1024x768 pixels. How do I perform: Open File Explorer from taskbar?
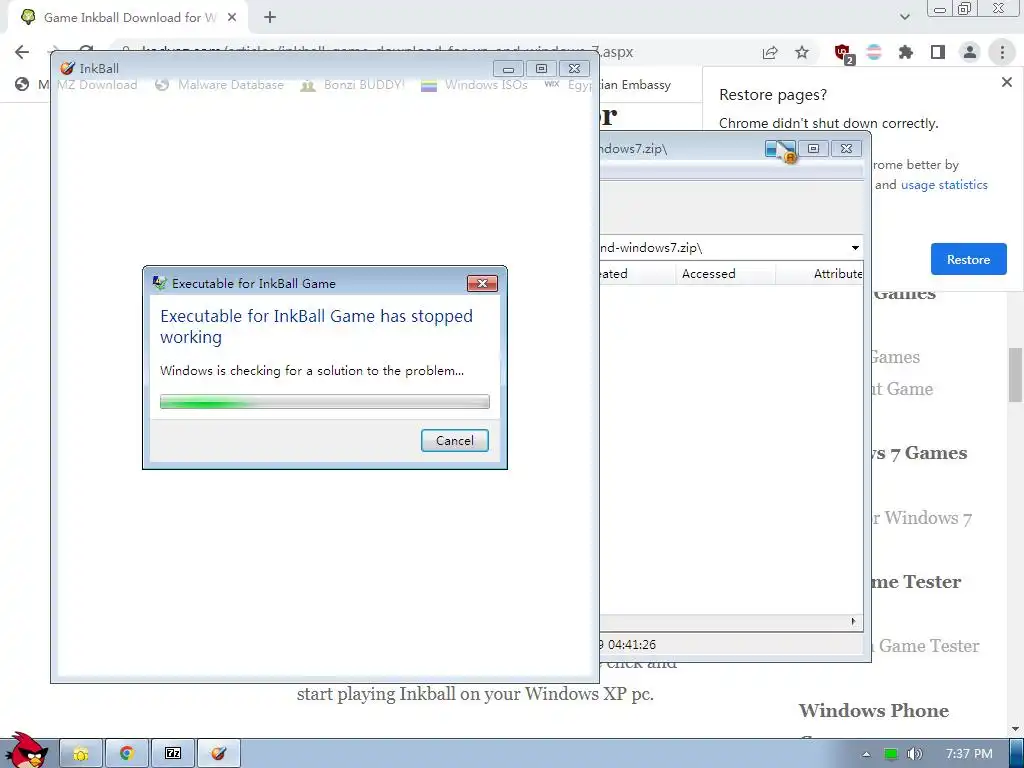(x=81, y=754)
